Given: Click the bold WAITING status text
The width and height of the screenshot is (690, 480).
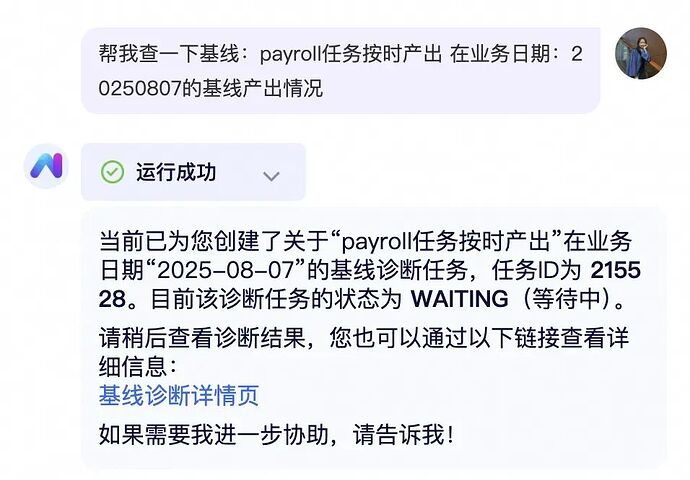Looking at the screenshot, I should 459,299.
